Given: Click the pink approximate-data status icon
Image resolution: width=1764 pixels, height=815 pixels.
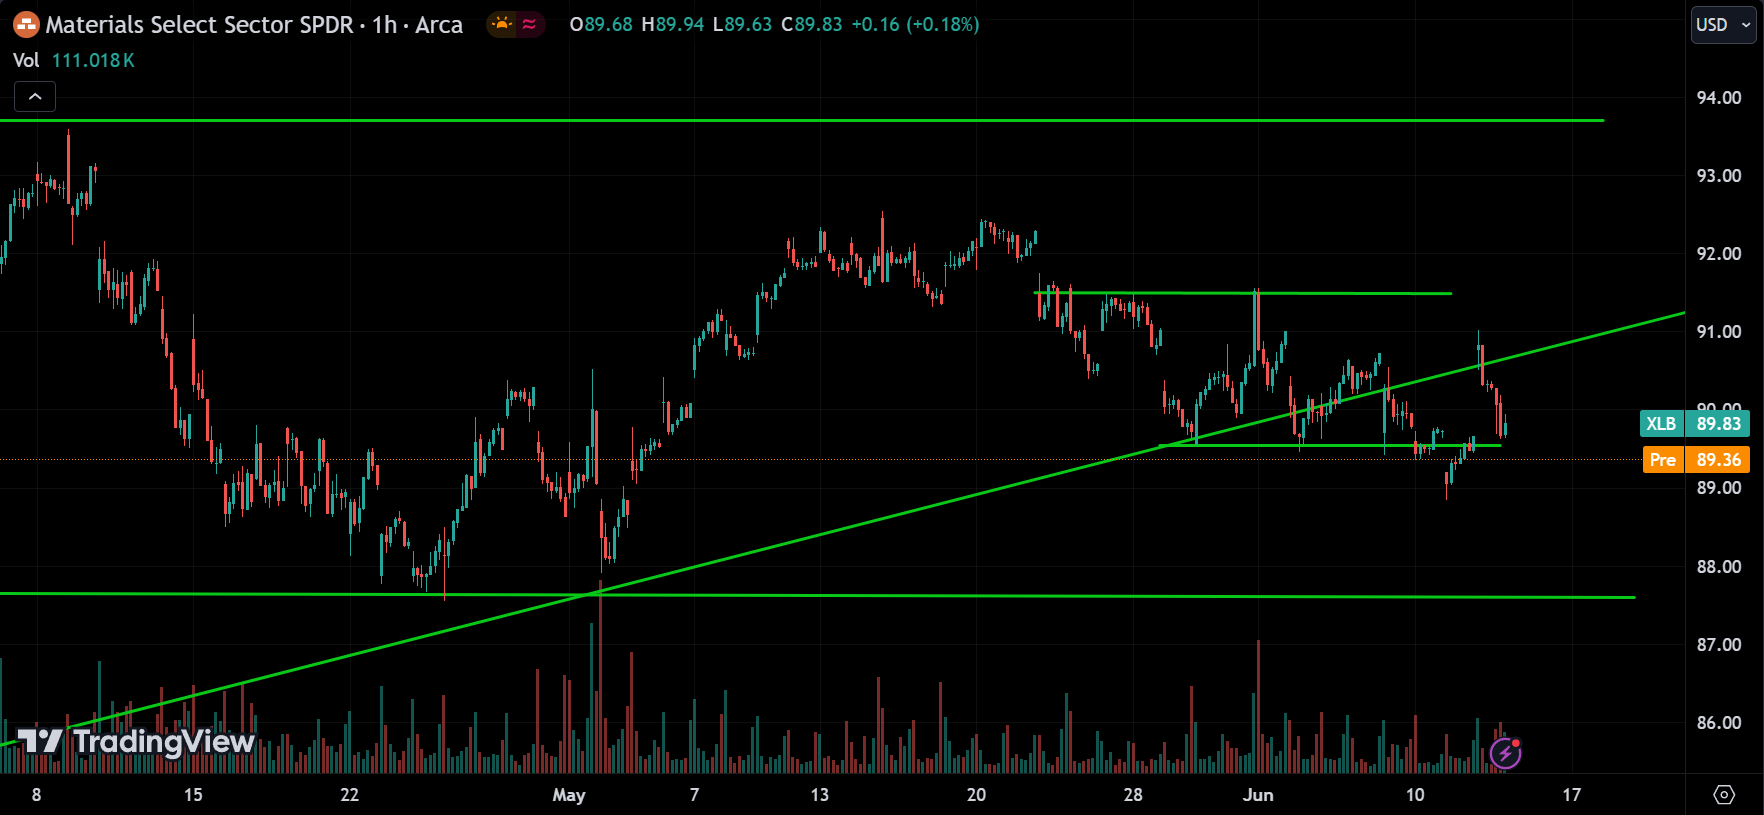Looking at the screenshot, I should coord(530,24).
